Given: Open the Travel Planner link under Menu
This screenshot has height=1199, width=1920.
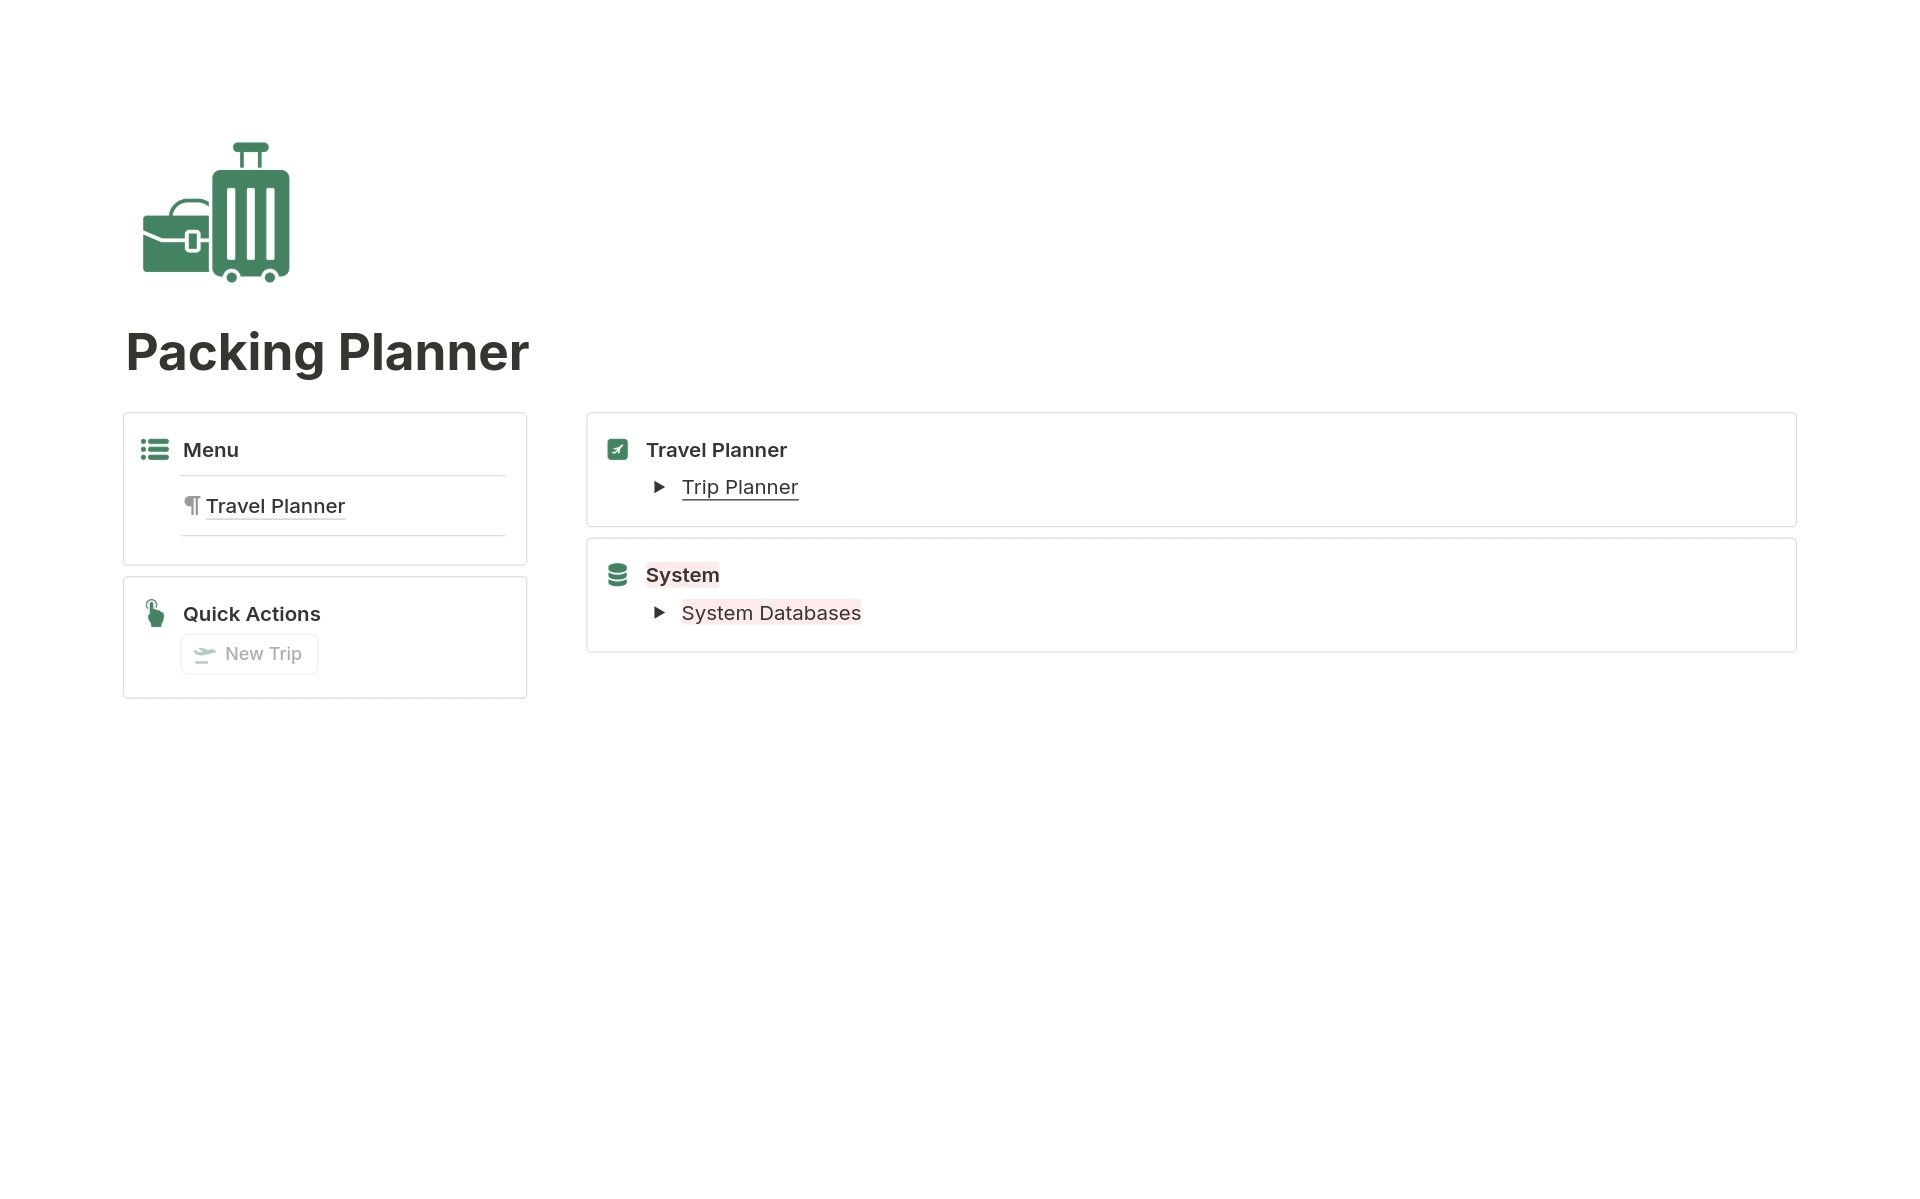Looking at the screenshot, I should coord(275,505).
